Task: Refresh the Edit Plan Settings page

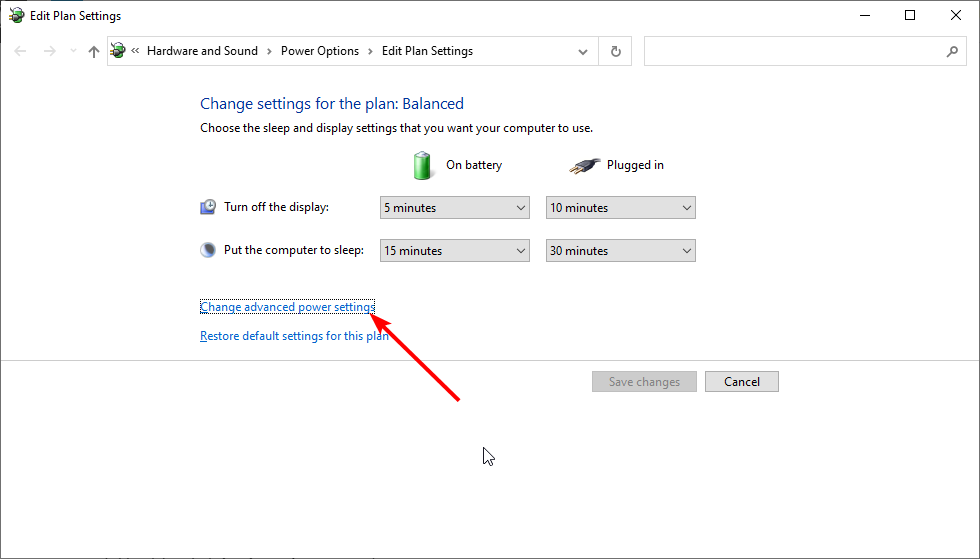Action: point(616,51)
